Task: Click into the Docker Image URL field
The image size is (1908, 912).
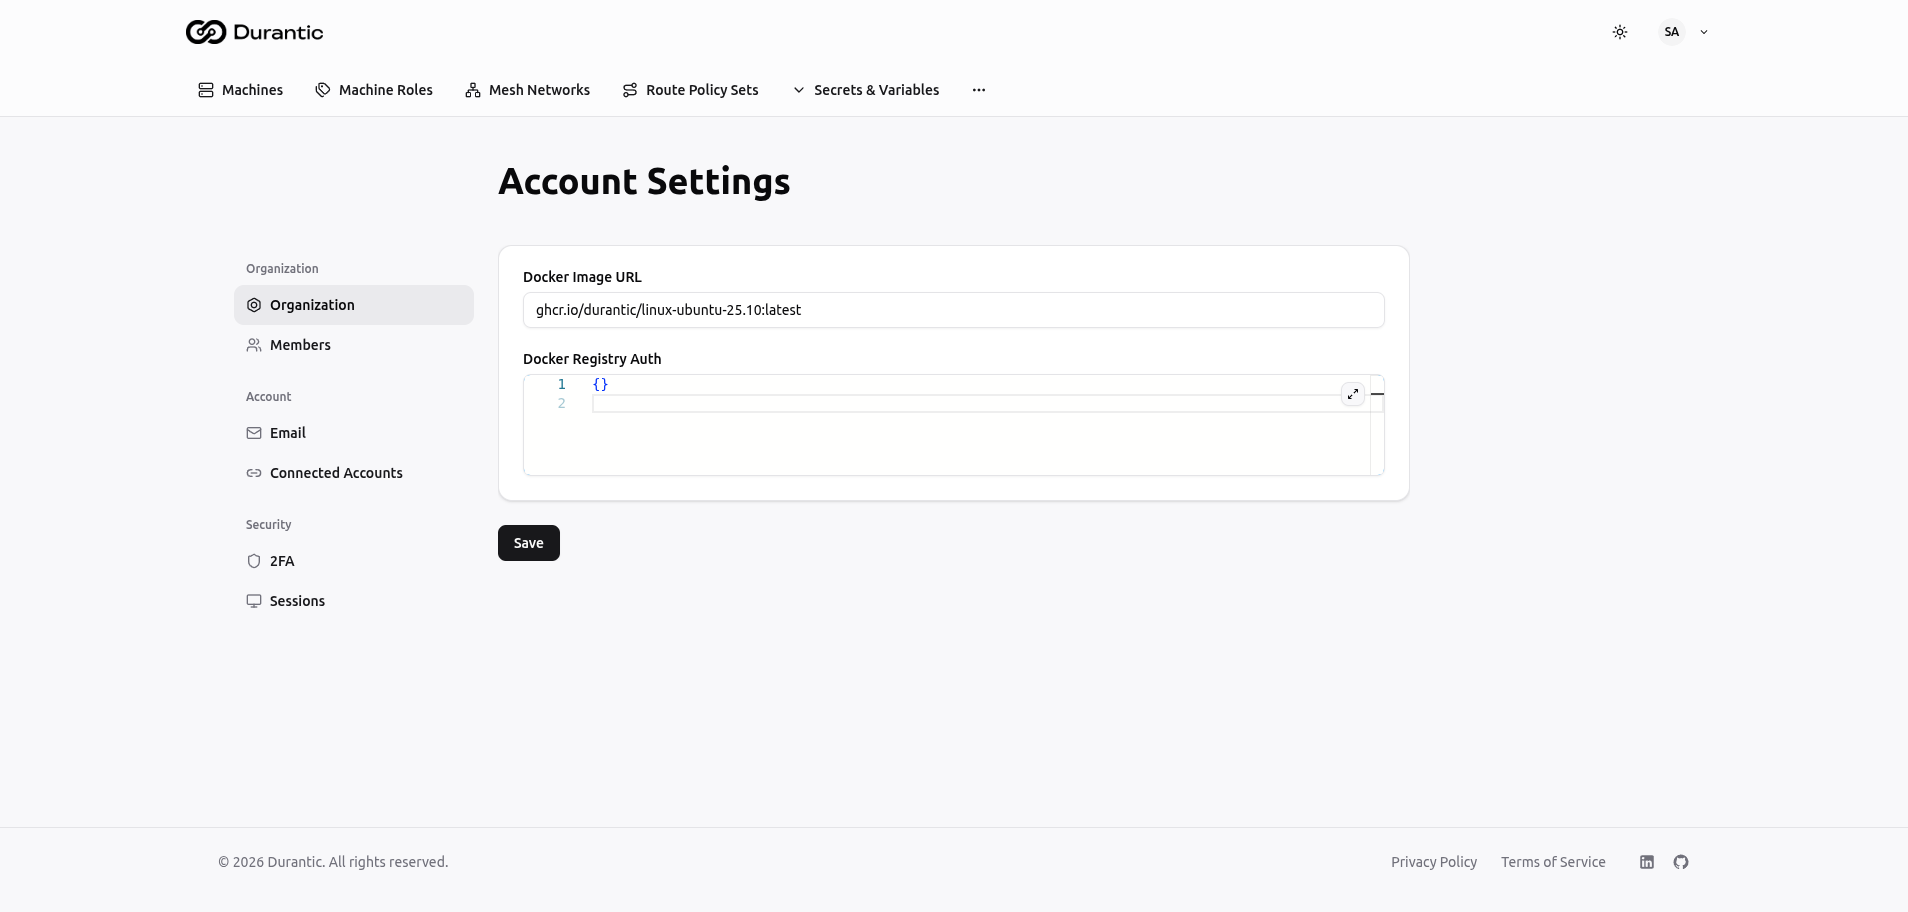Action: [x=953, y=310]
